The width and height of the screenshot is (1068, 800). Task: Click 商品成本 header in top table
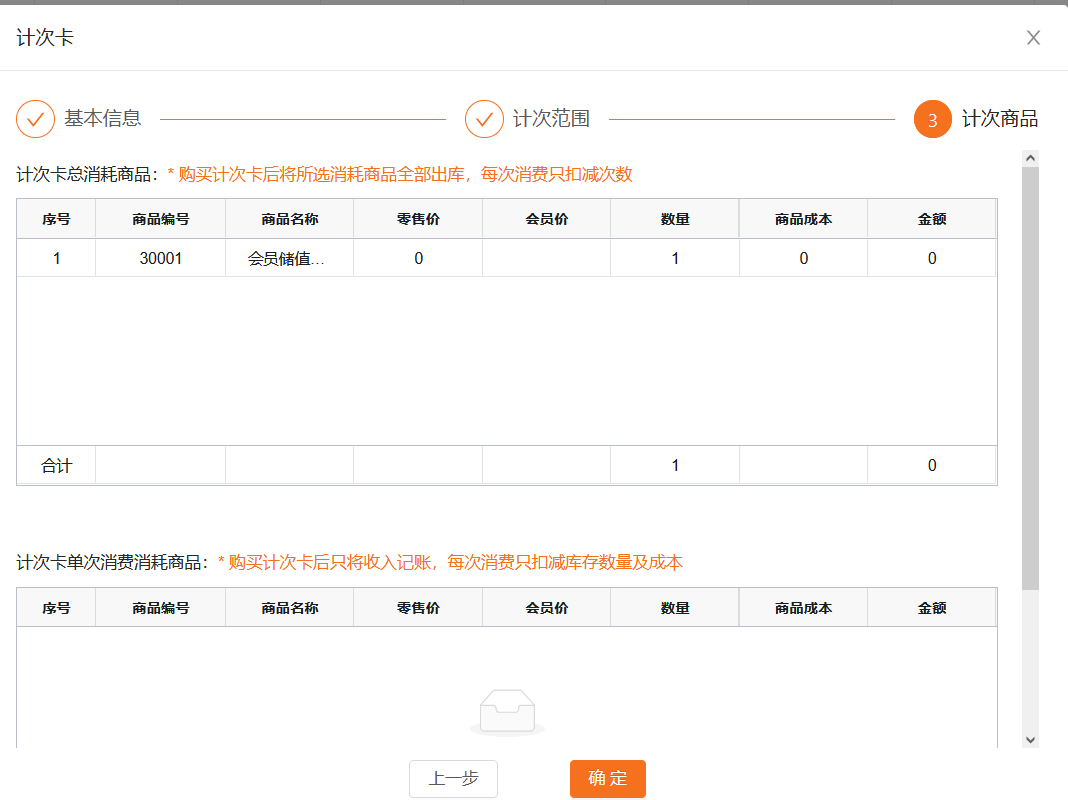coord(804,219)
